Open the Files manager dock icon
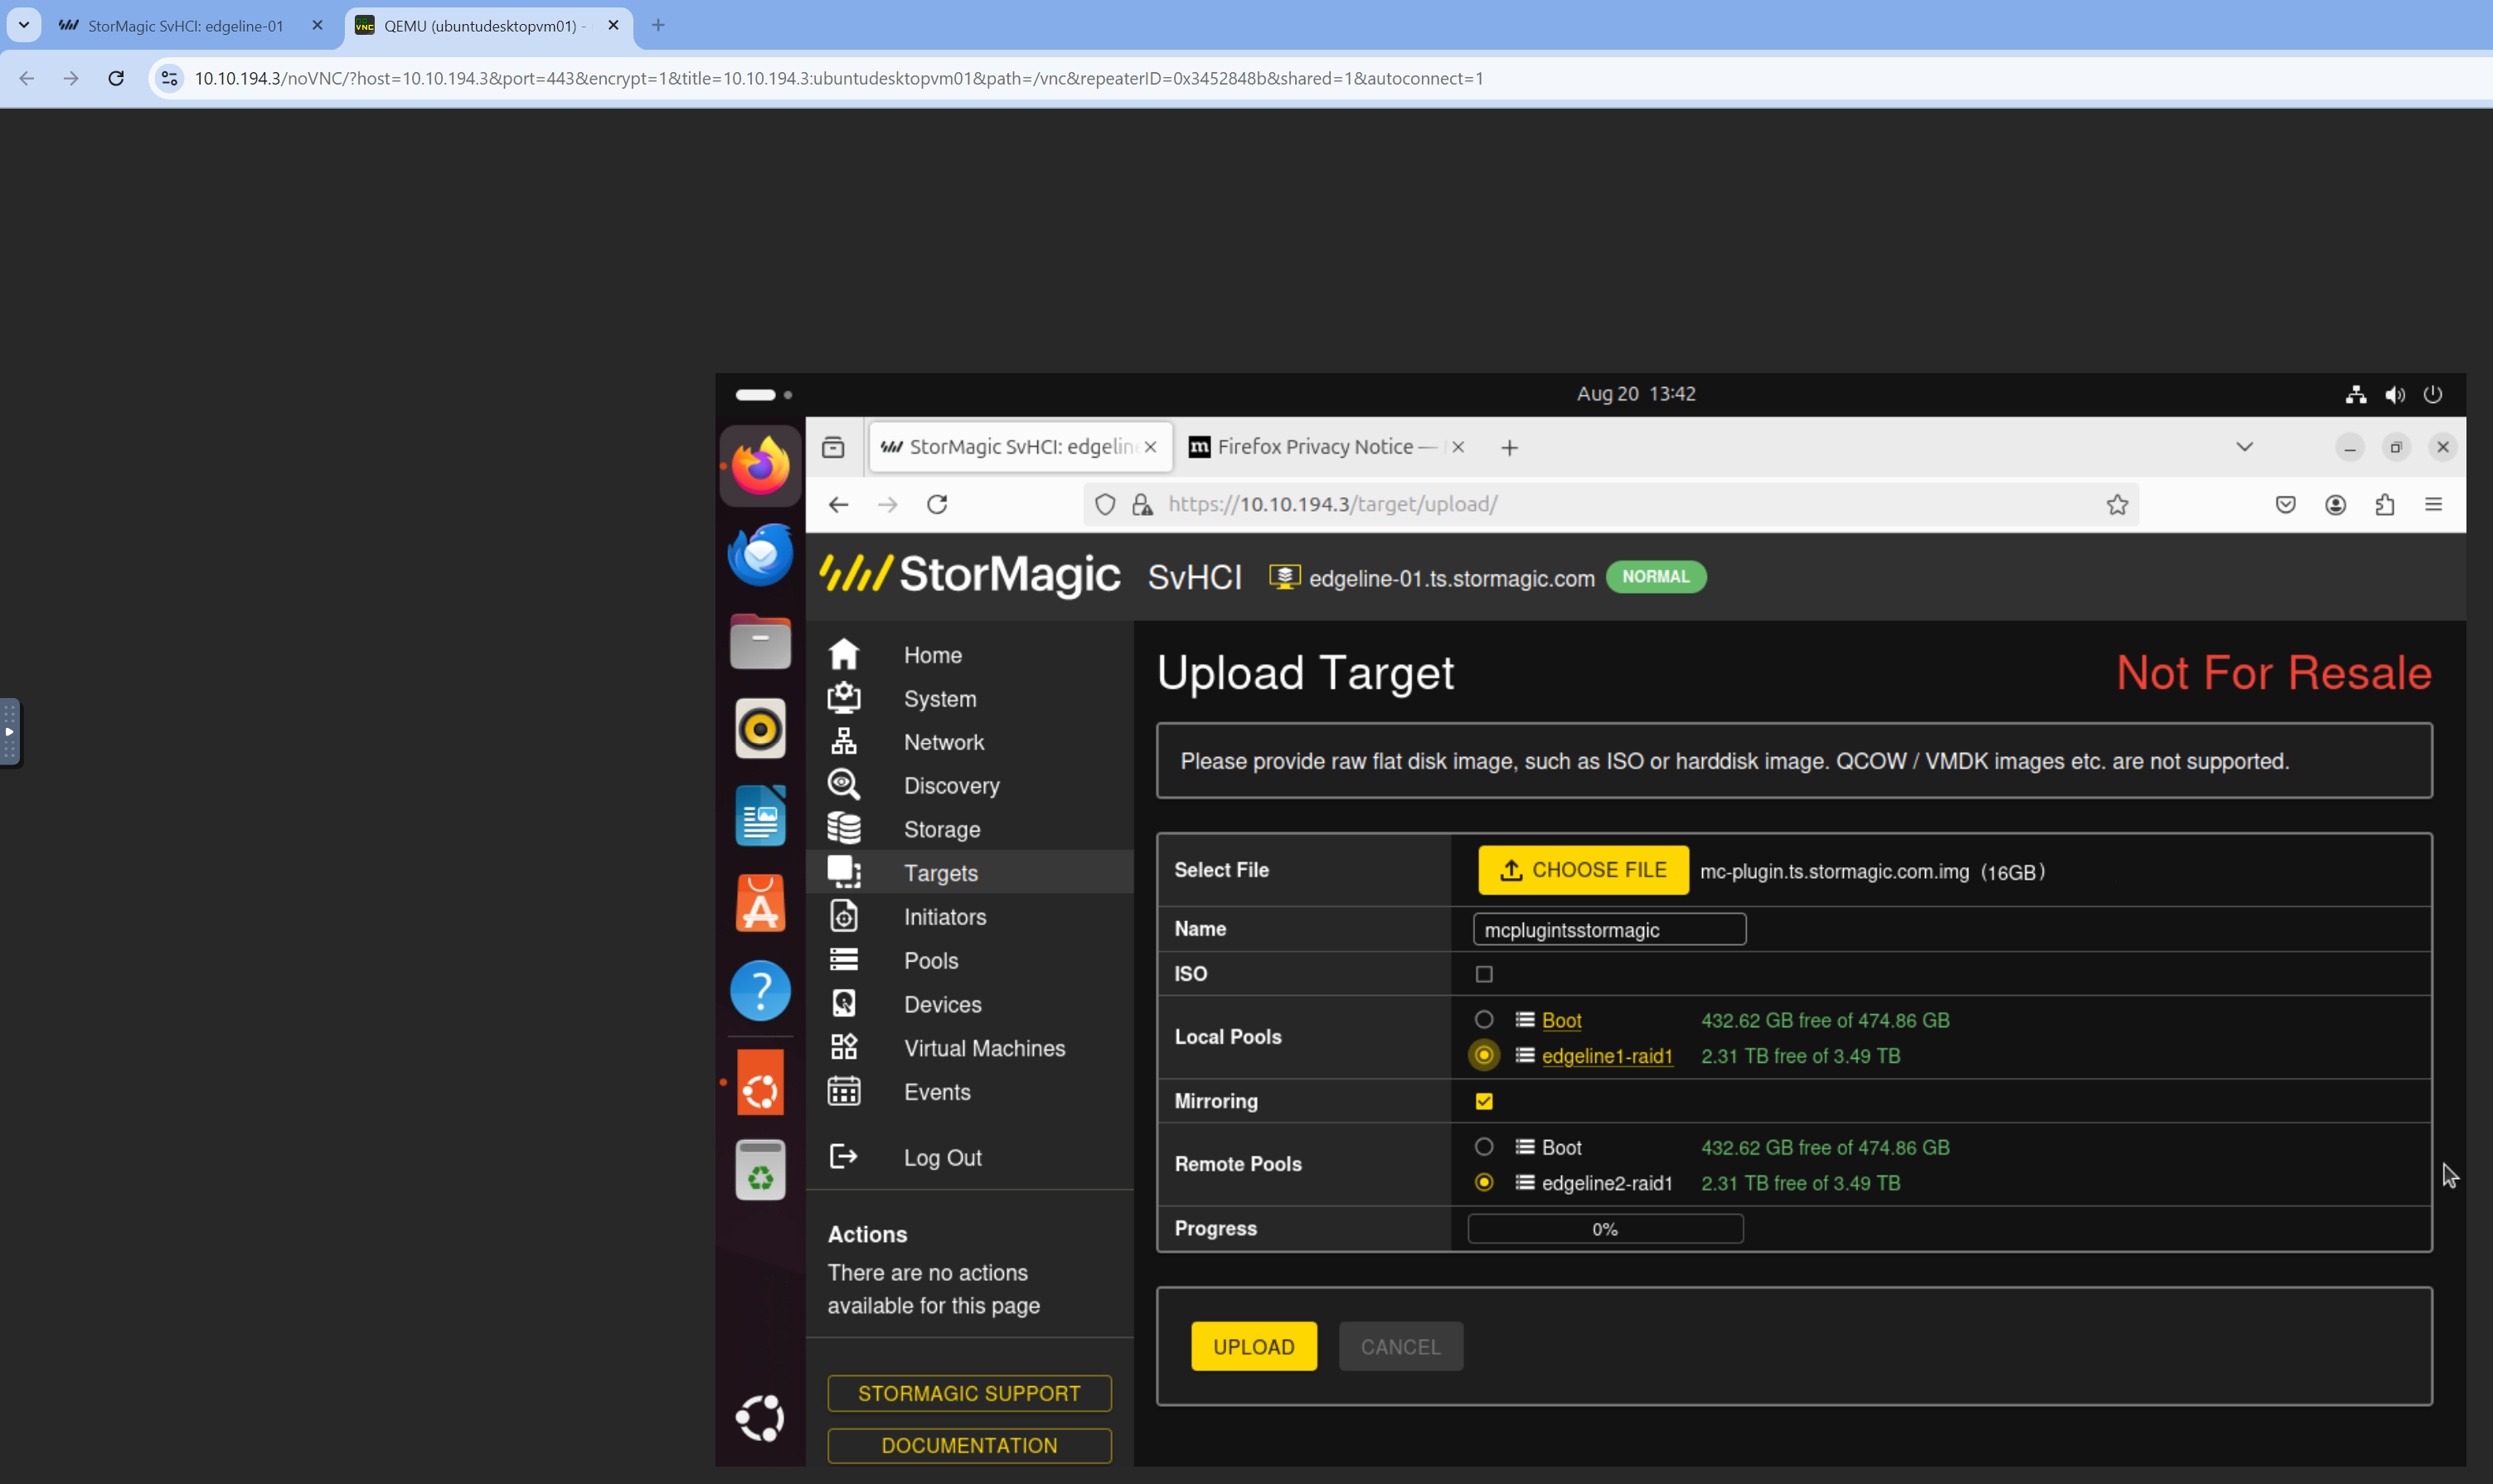Viewport: 2493px width, 1484px height. click(760, 641)
